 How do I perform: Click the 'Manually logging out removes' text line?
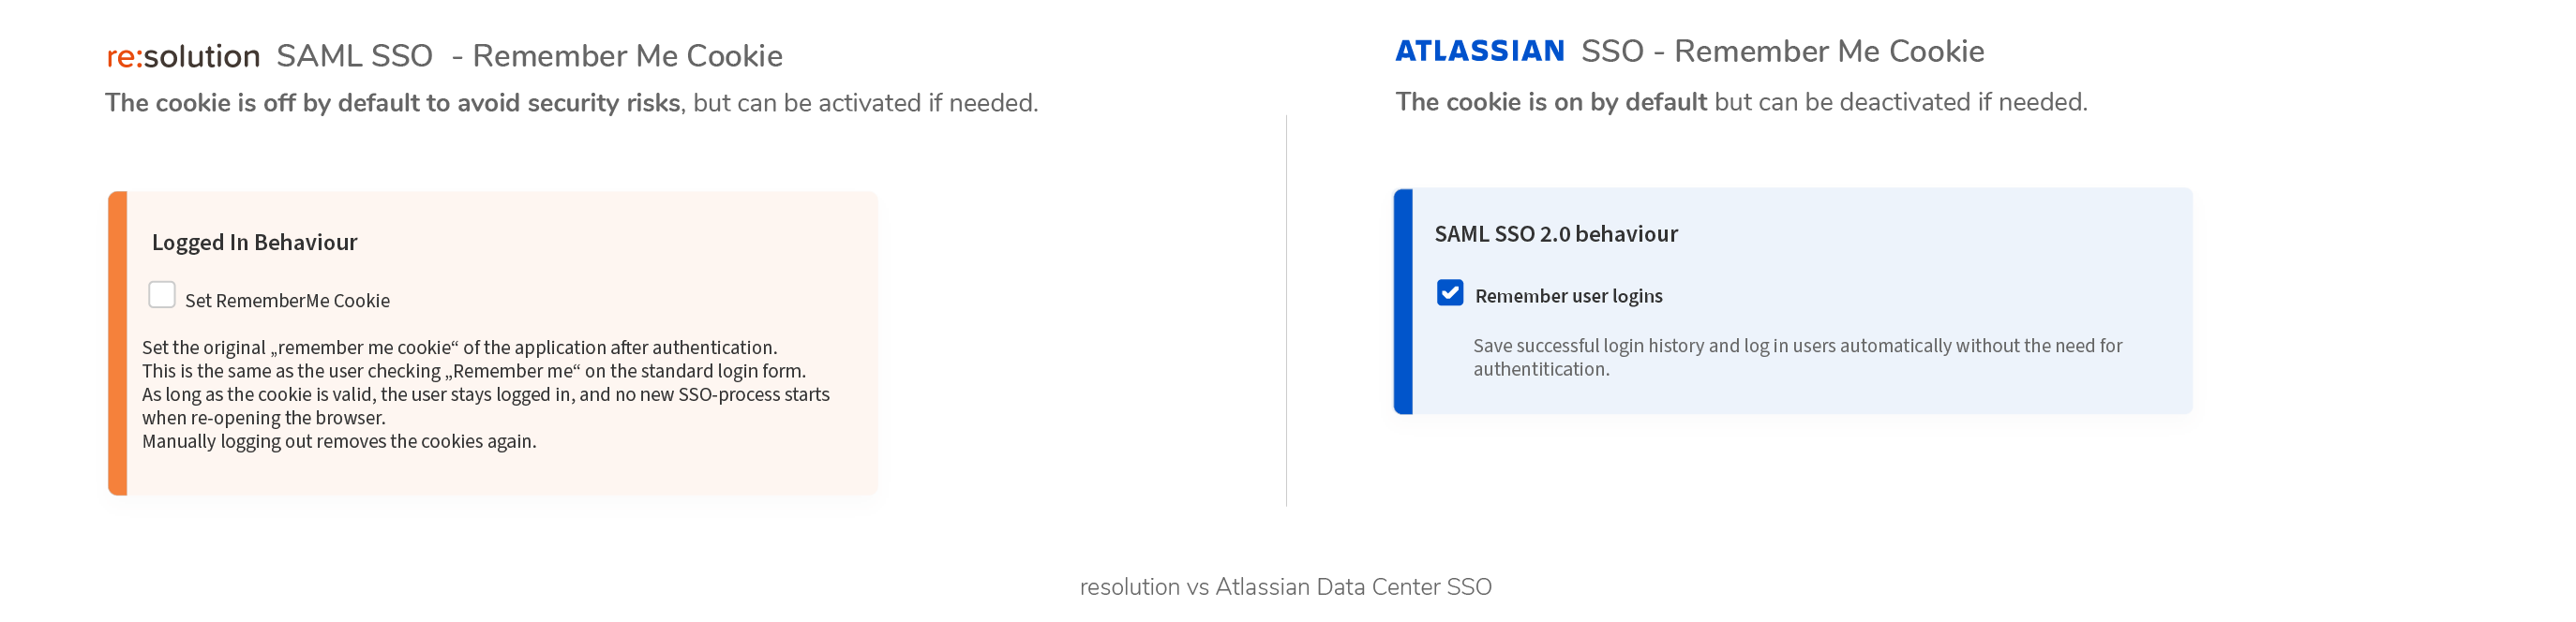pyautogui.click(x=339, y=441)
